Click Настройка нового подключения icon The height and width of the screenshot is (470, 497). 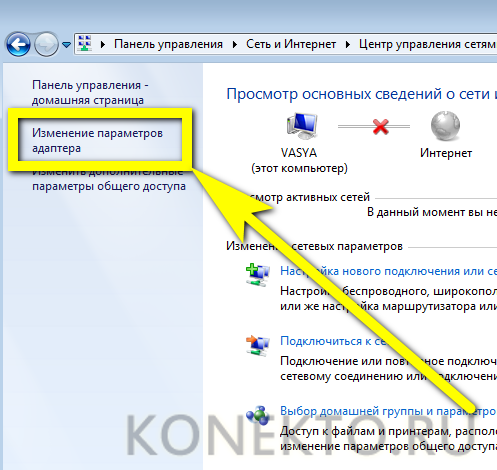coord(258,275)
